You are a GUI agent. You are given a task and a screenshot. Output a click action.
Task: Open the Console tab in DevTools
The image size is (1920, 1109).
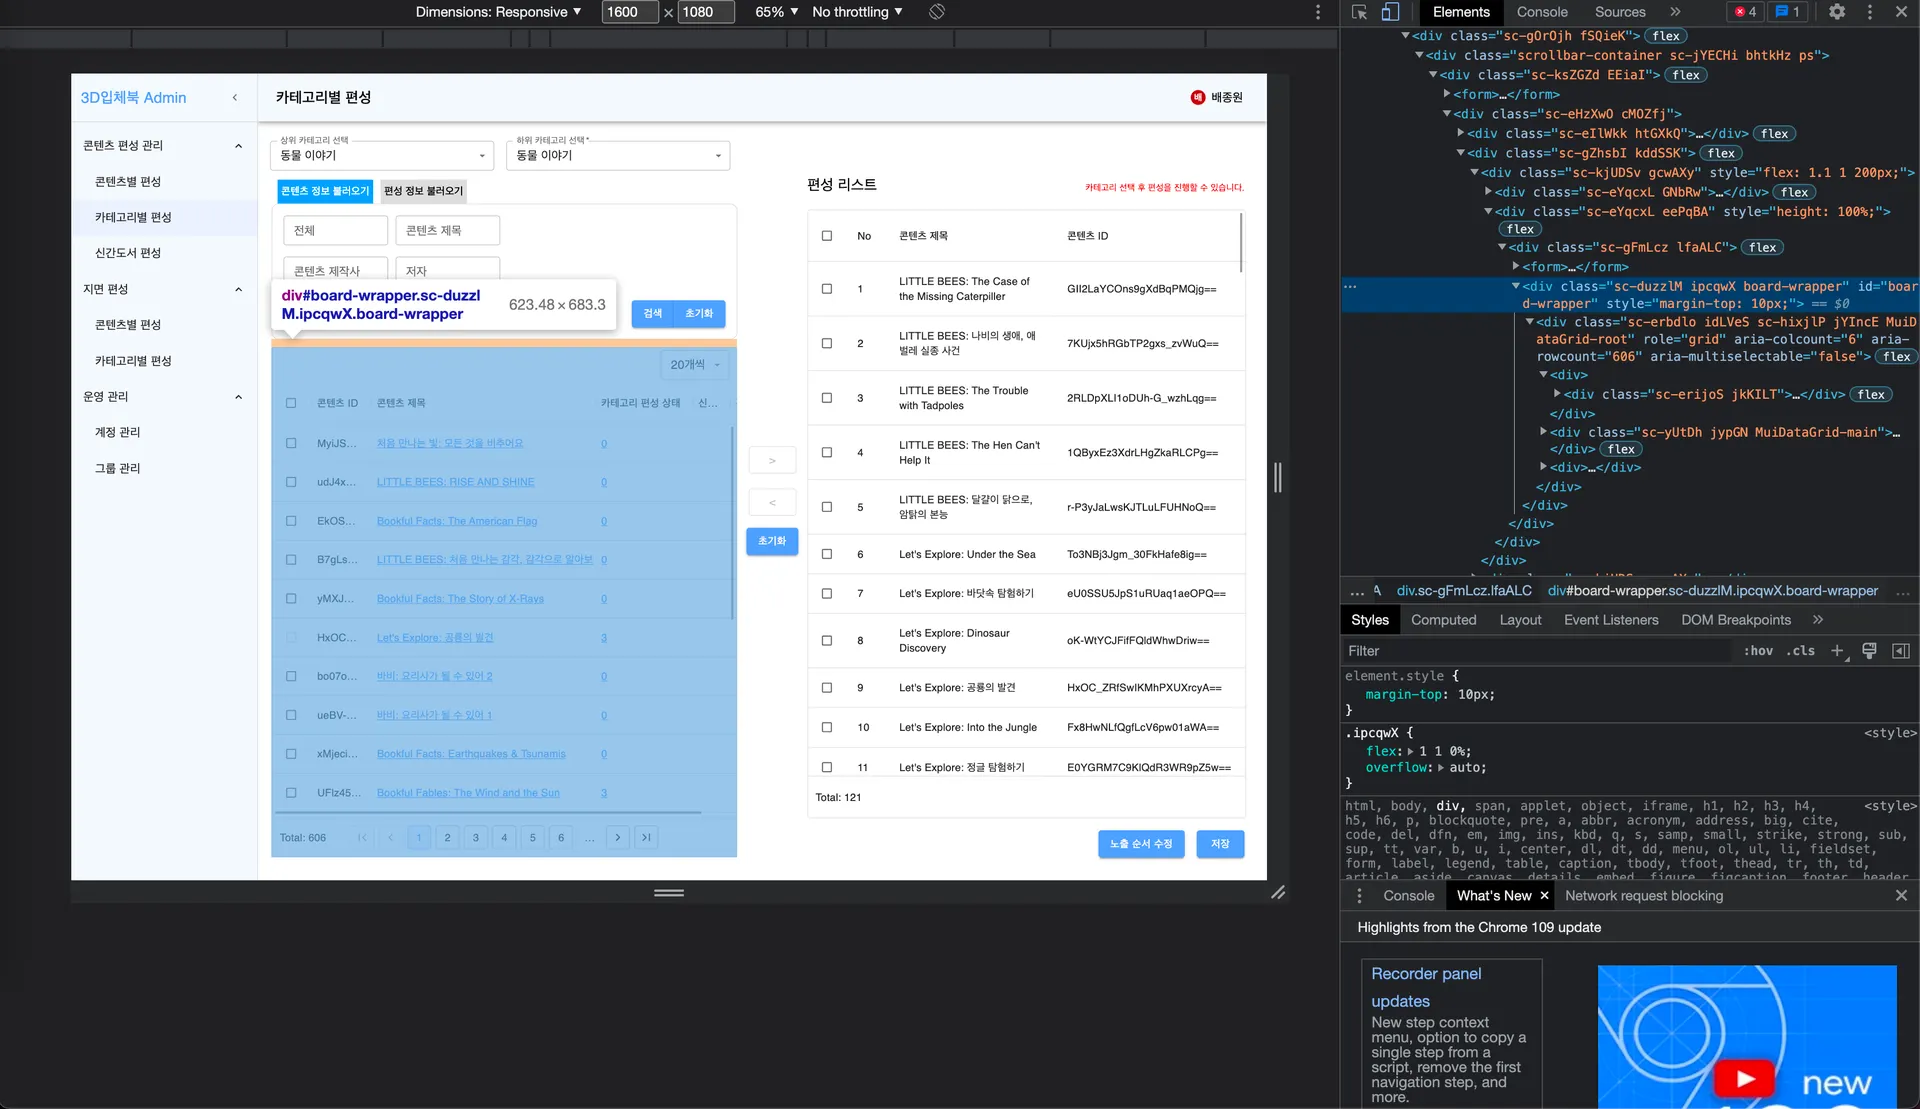[1541, 12]
